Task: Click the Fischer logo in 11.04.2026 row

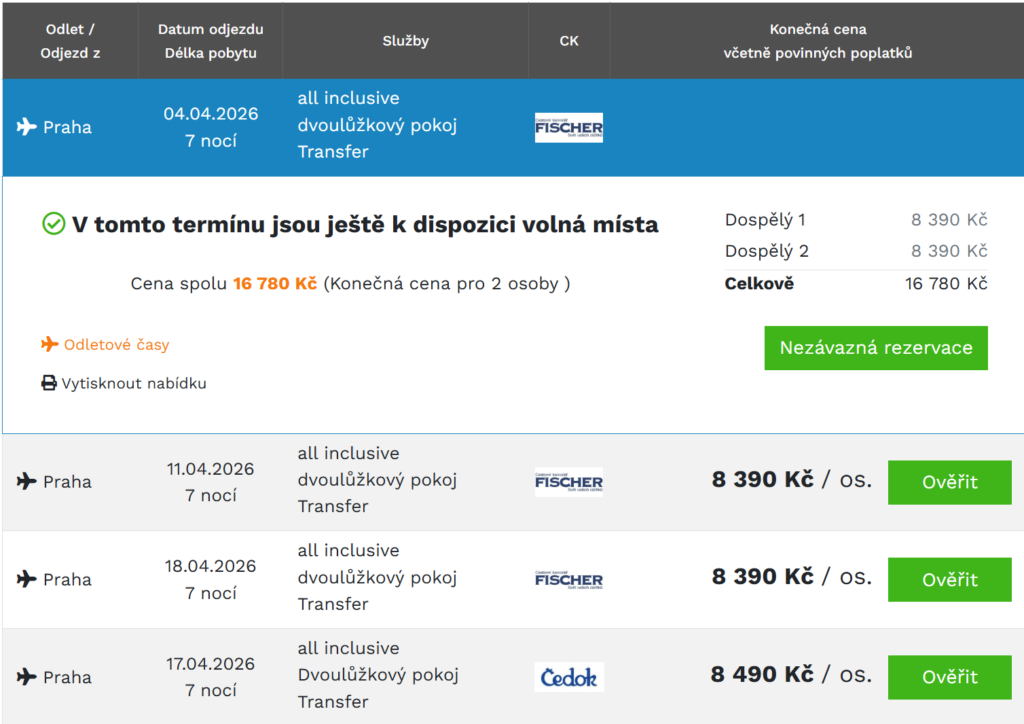Action: 568,482
